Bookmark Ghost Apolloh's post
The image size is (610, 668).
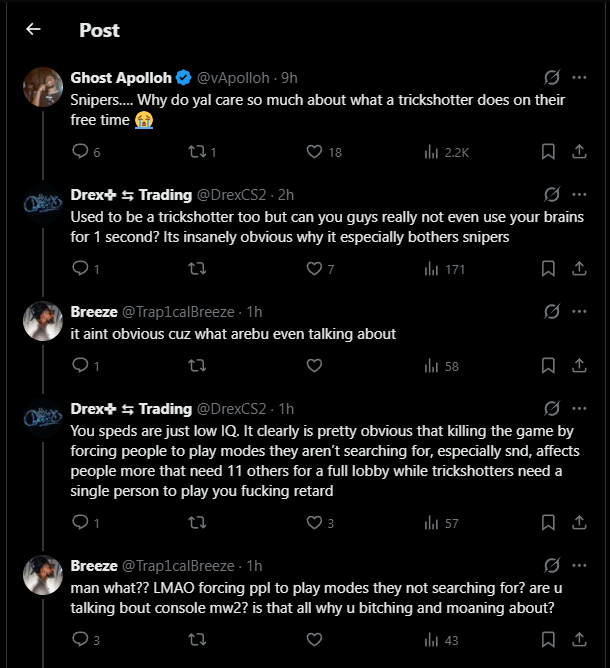click(x=548, y=152)
